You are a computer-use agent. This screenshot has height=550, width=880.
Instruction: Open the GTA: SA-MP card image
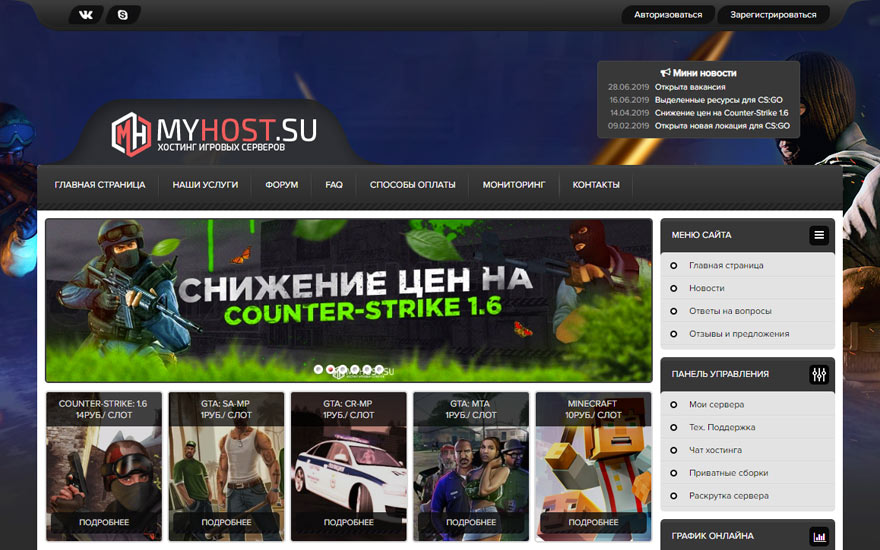tap(226, 469)
